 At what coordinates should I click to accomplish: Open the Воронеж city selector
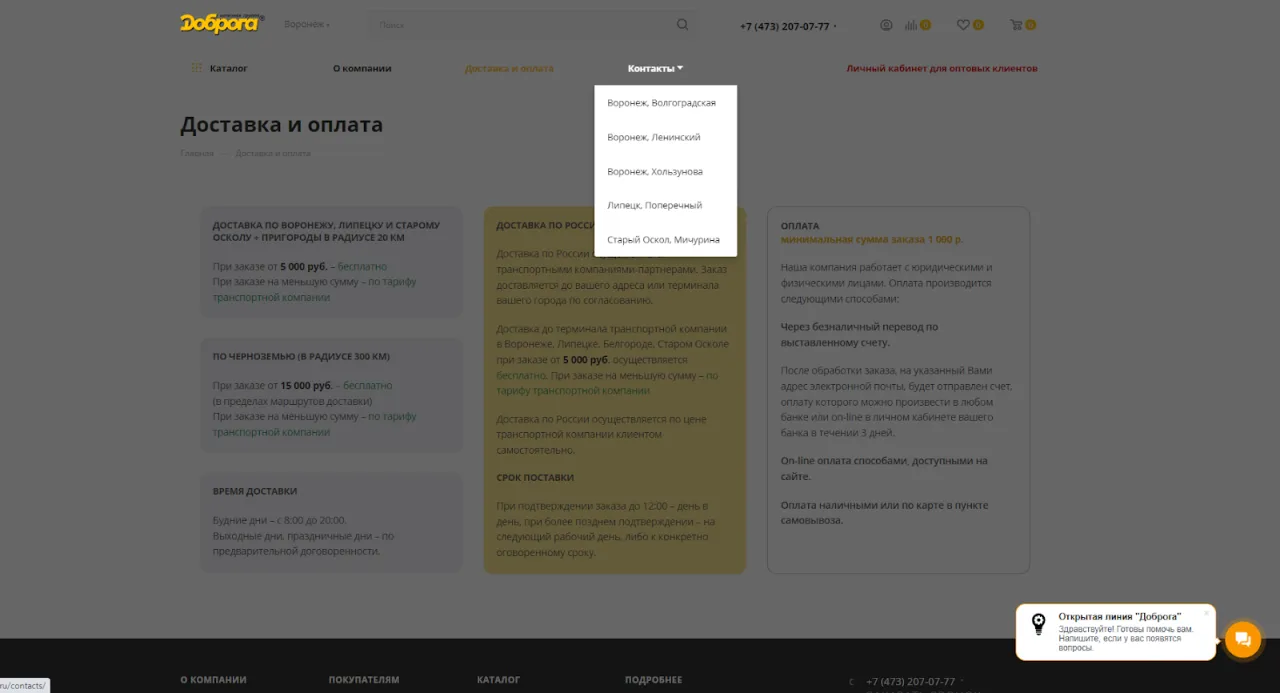click(305, 23)
